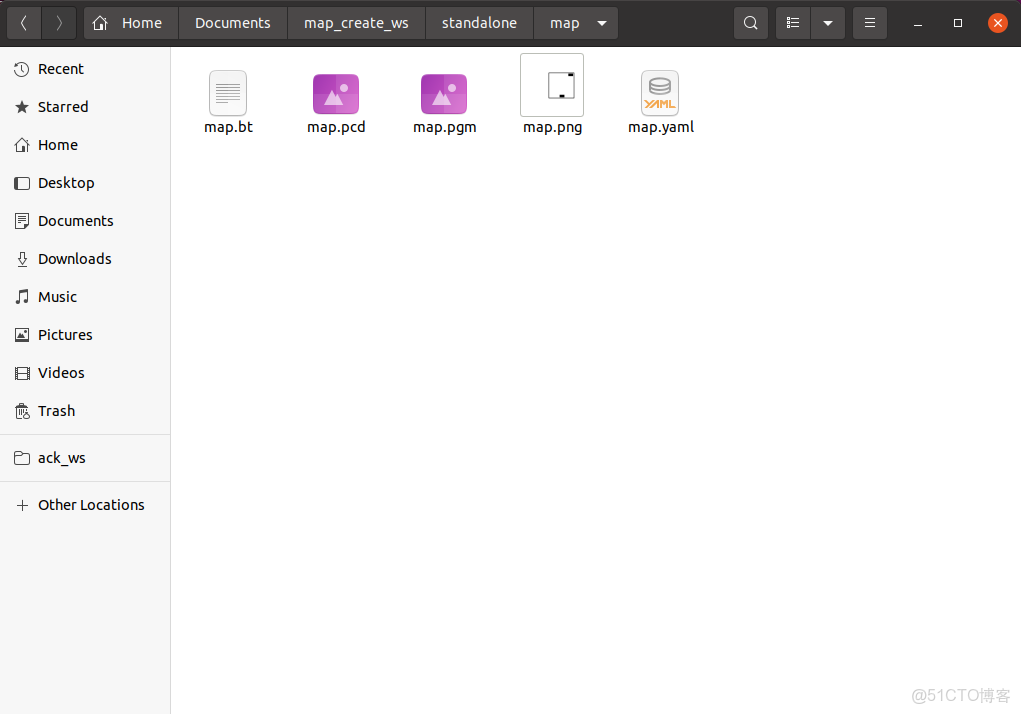The width and height of the screenshot is (1021, 714).
Task: Click the Trash bin icon
Action: pos(21,411)
